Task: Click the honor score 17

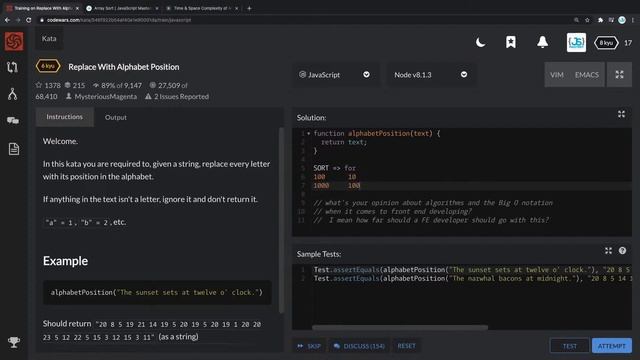Action: (628, 43)
